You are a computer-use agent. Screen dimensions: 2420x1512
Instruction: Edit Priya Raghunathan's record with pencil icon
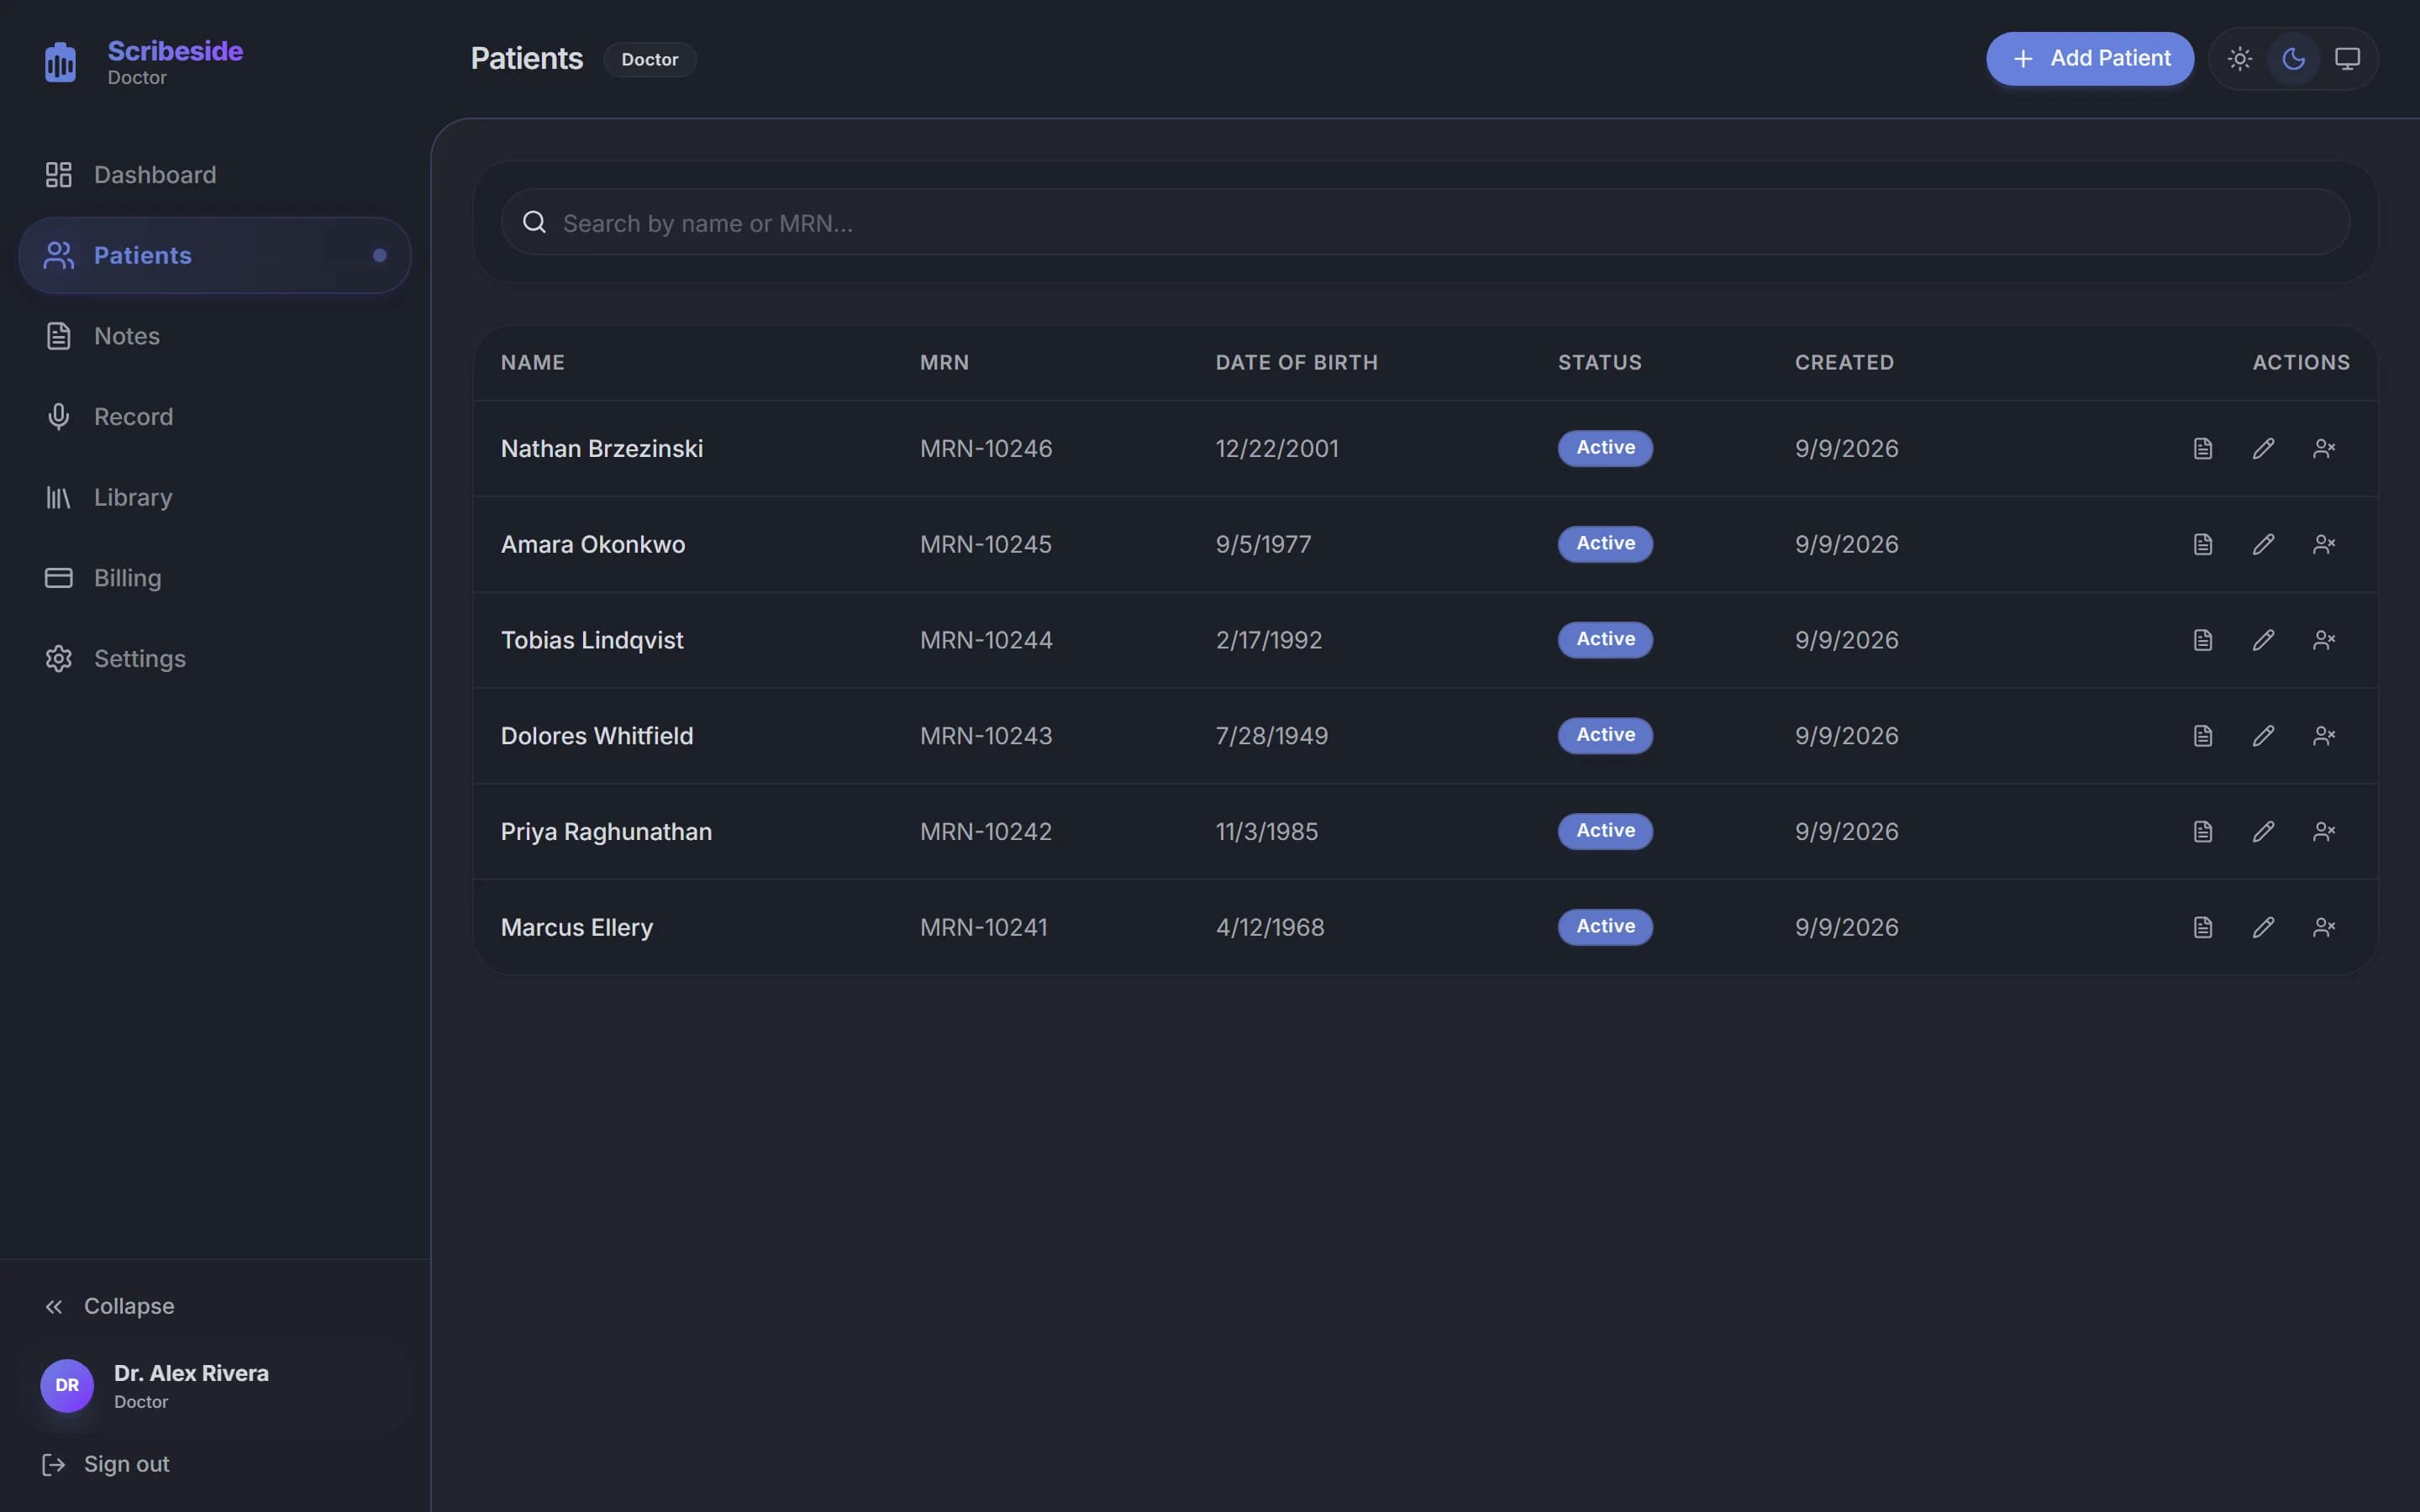(2264, 832)
